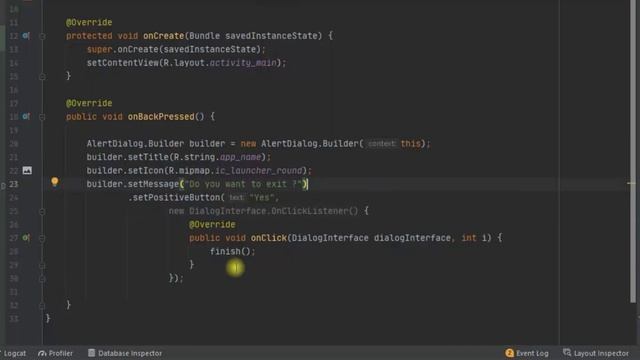Screen dimensions: 640x360
Task: Click the mipmap image preview gutter icon on line 22
Action: [27, 171]
